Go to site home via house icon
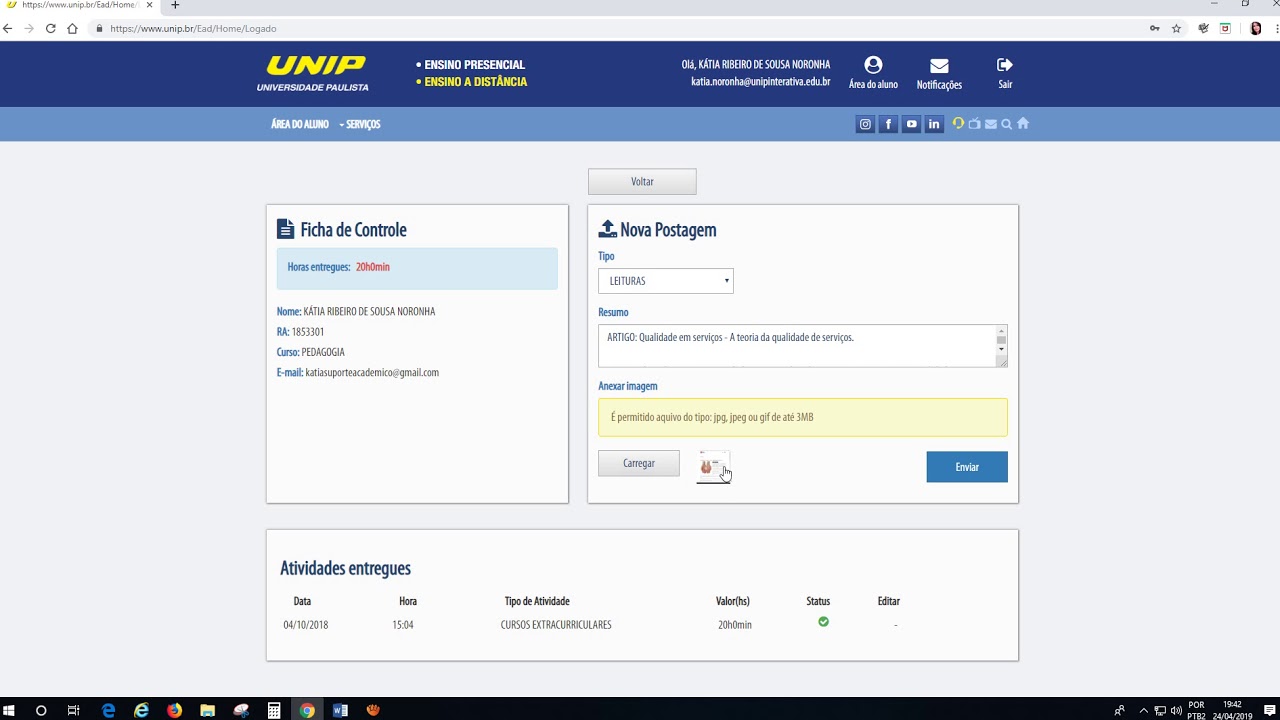 (x=1023, y=123)
